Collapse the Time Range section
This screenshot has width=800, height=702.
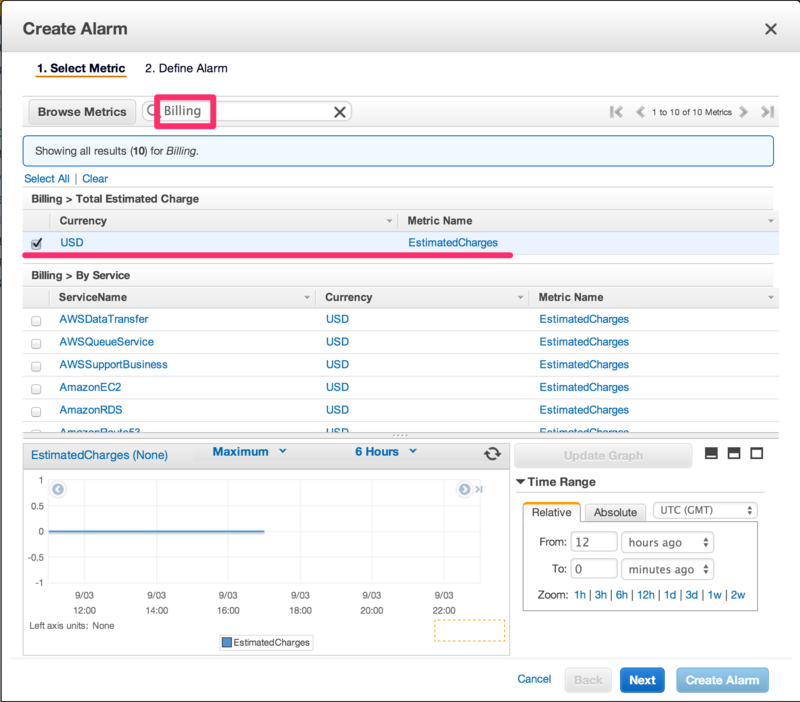520,482
